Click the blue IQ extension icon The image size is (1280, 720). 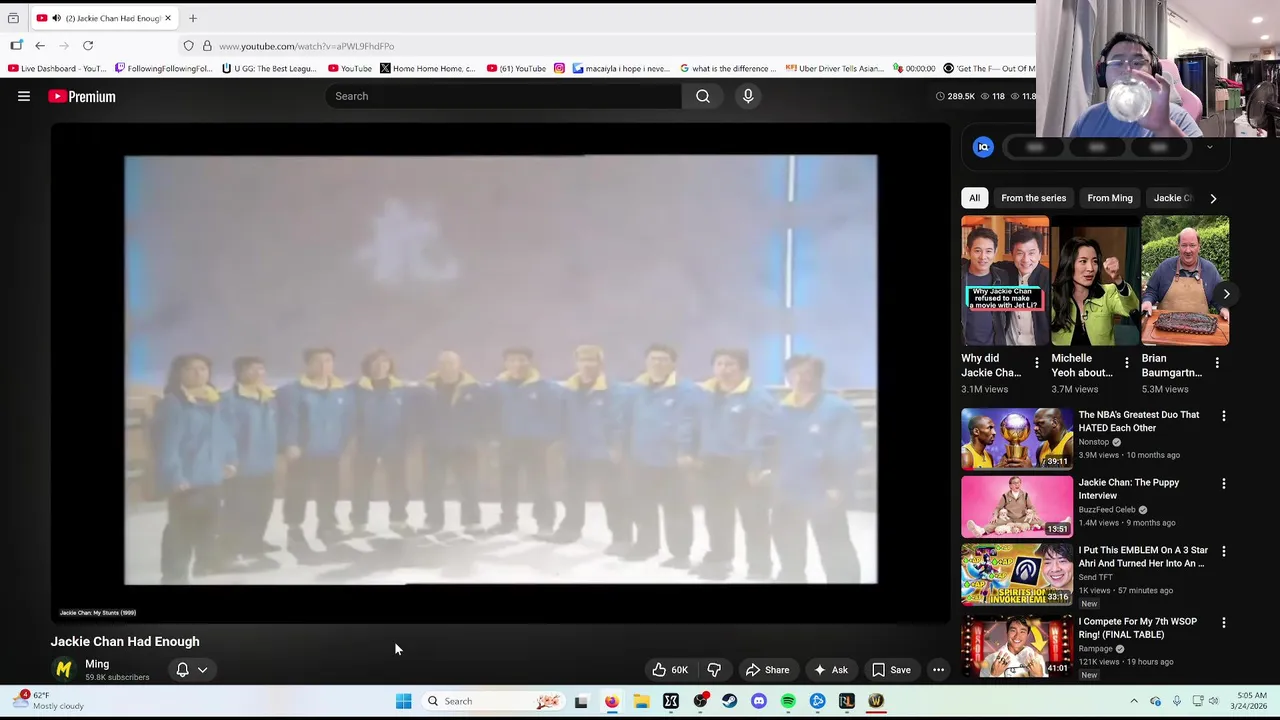tap(983, 147)
